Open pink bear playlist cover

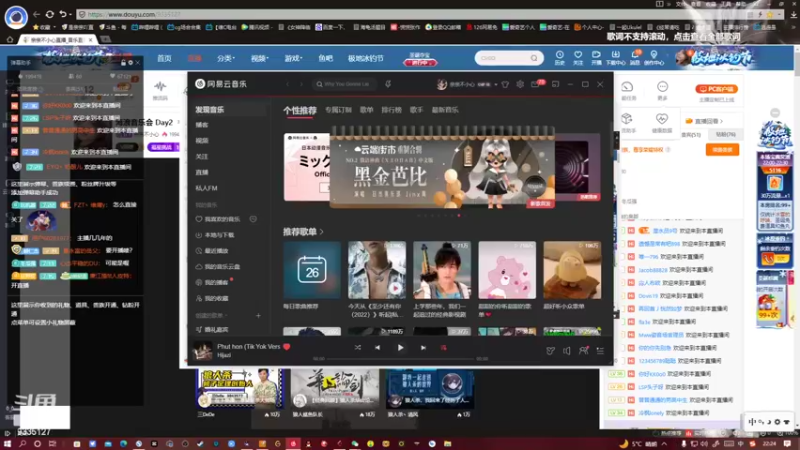coord(507,270)
